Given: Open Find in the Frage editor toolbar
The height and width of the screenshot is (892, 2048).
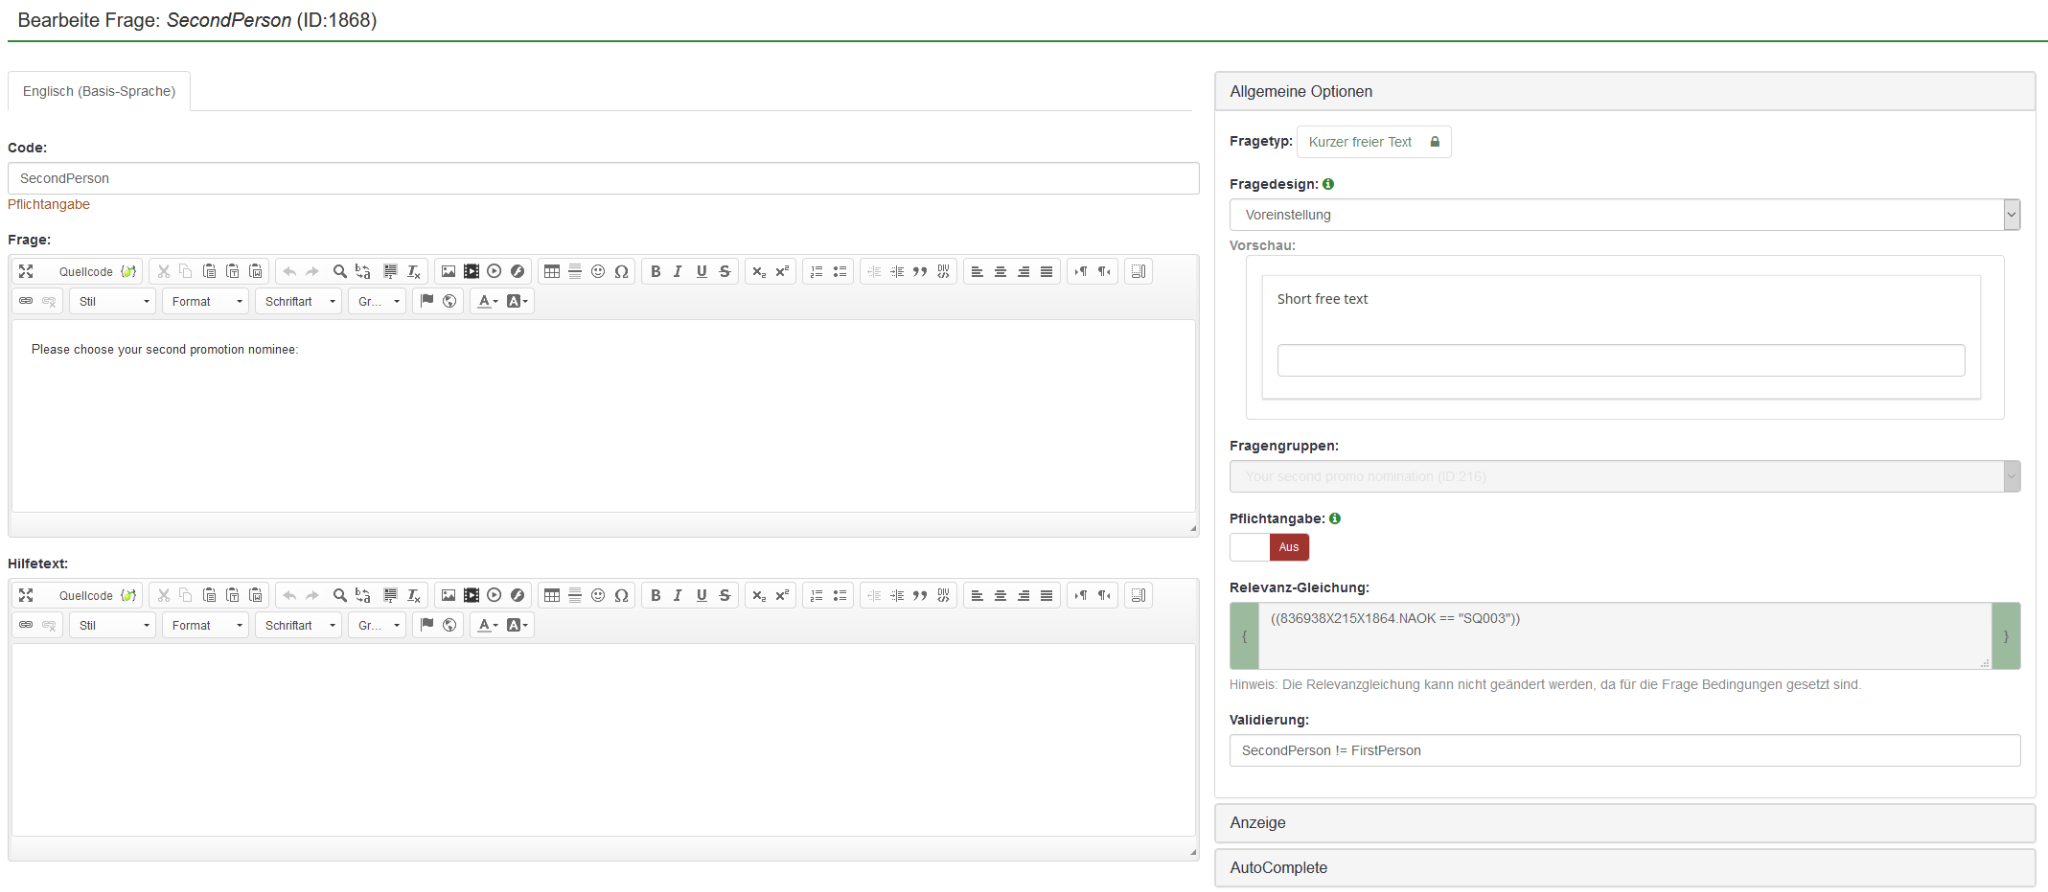Looking at the screenshot, I should pos(340,271).
